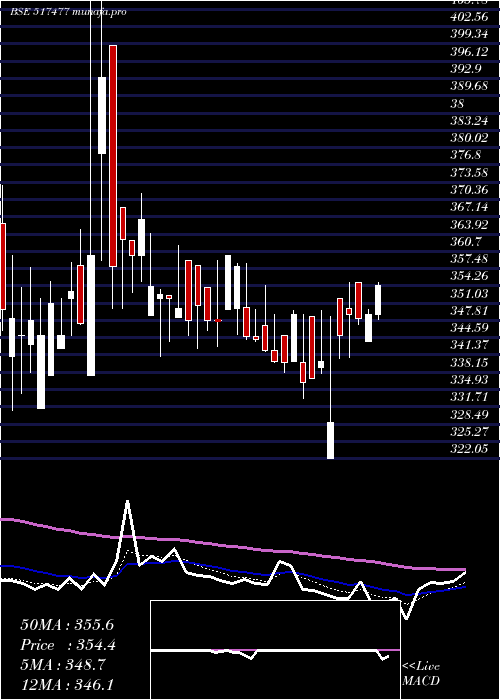Click the 389.68 price axis label
The width and height of the screenshot is (500, 700).
469,87
